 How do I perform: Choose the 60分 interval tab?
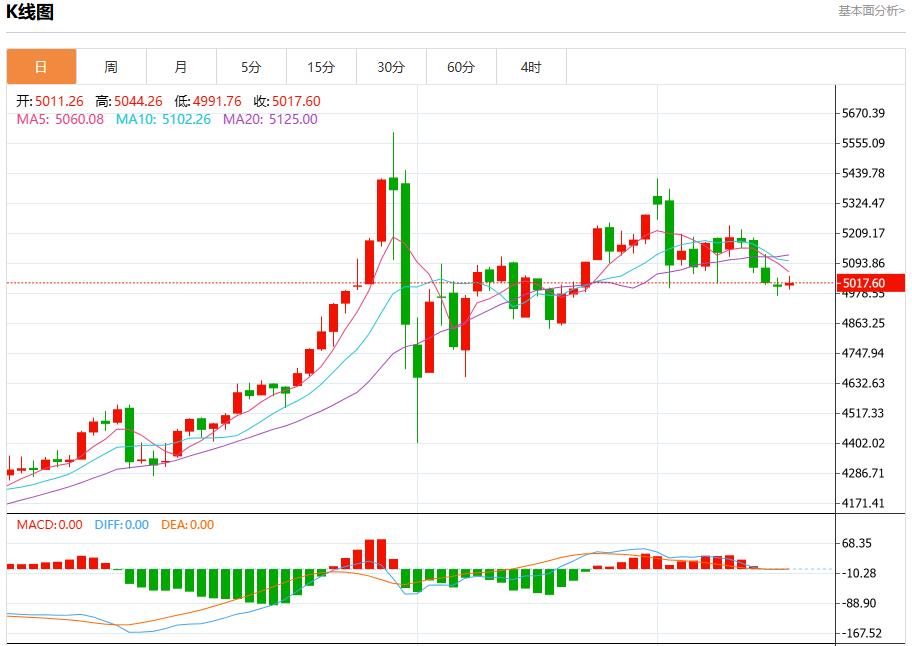(x=461, y=67)
